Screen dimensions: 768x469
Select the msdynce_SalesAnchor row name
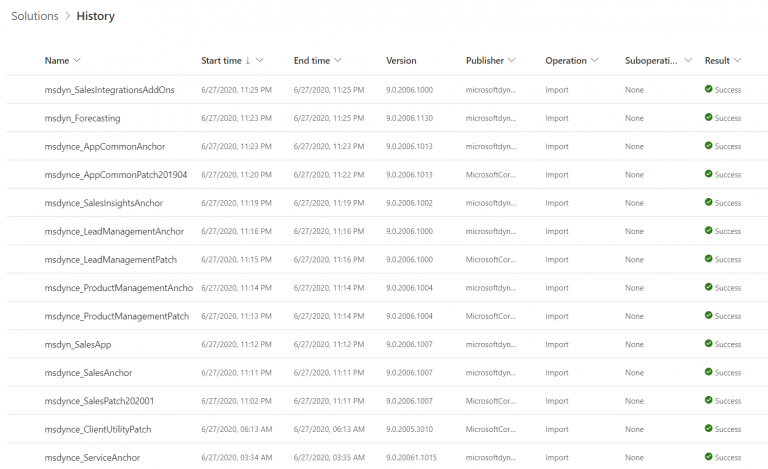(88, 373)
